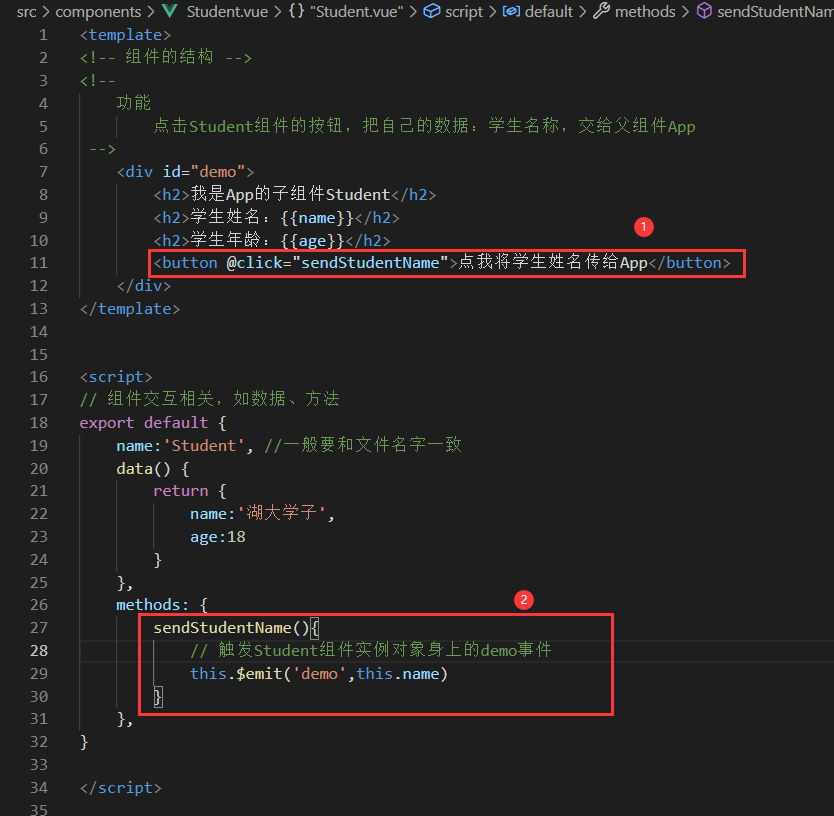
Task: Expand chevron after 'default' breadcrumb
Action: [582, 12]
